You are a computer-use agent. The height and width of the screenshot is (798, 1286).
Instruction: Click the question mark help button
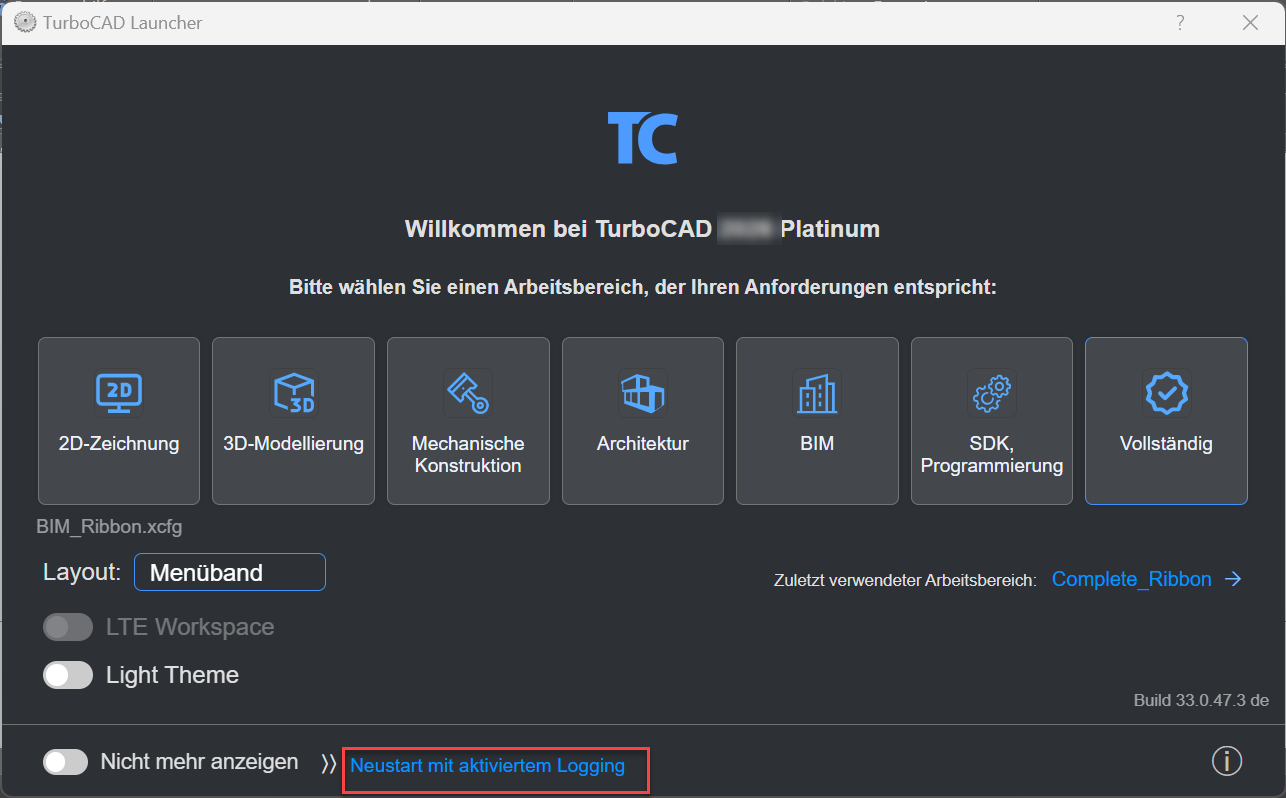click(x=1181, y=22)
